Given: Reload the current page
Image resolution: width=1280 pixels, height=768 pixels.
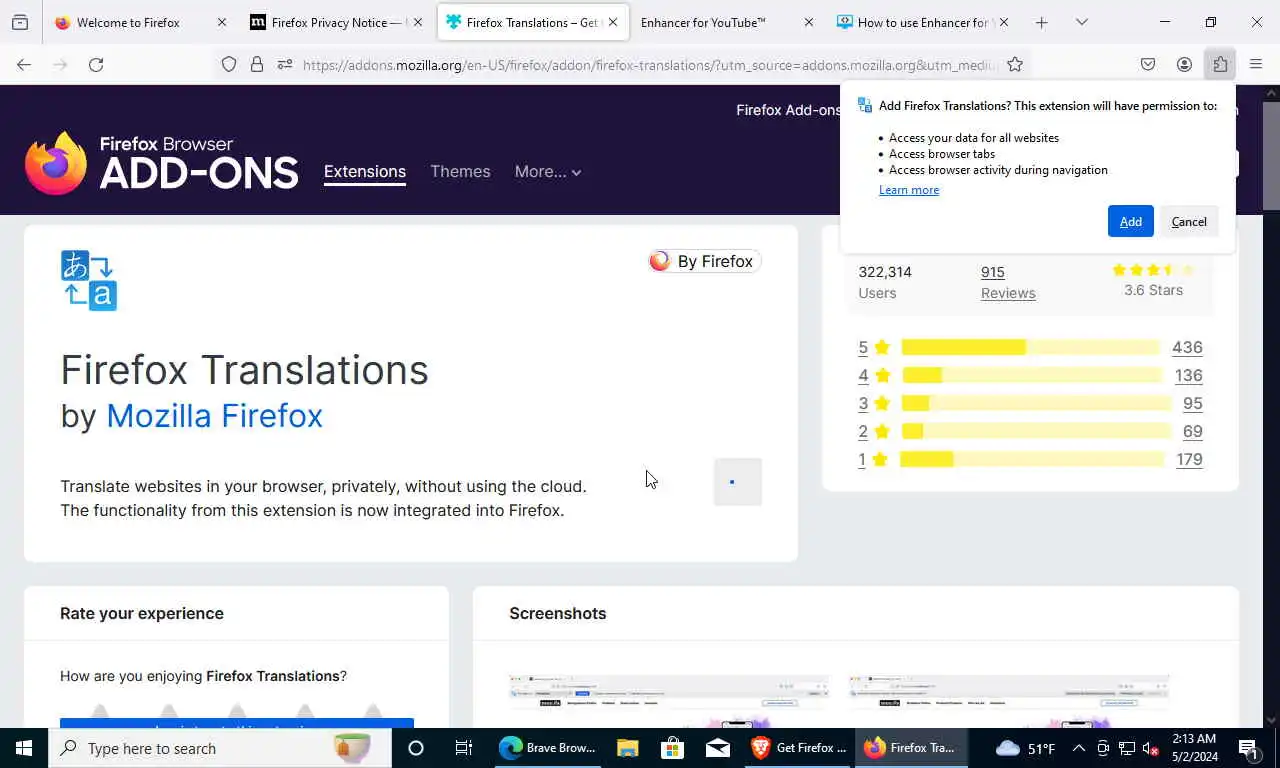Looking at the screenshot, I should tap(96, 64).
